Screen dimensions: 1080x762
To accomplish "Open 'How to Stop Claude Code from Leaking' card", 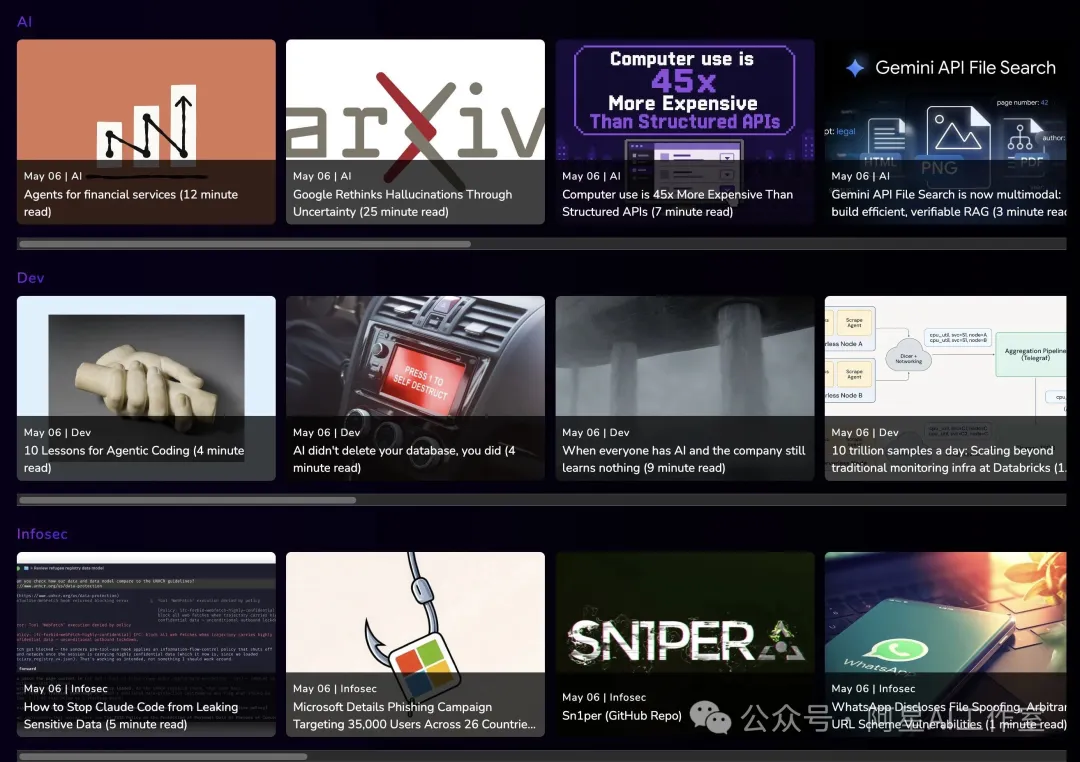I will (146, 644).
